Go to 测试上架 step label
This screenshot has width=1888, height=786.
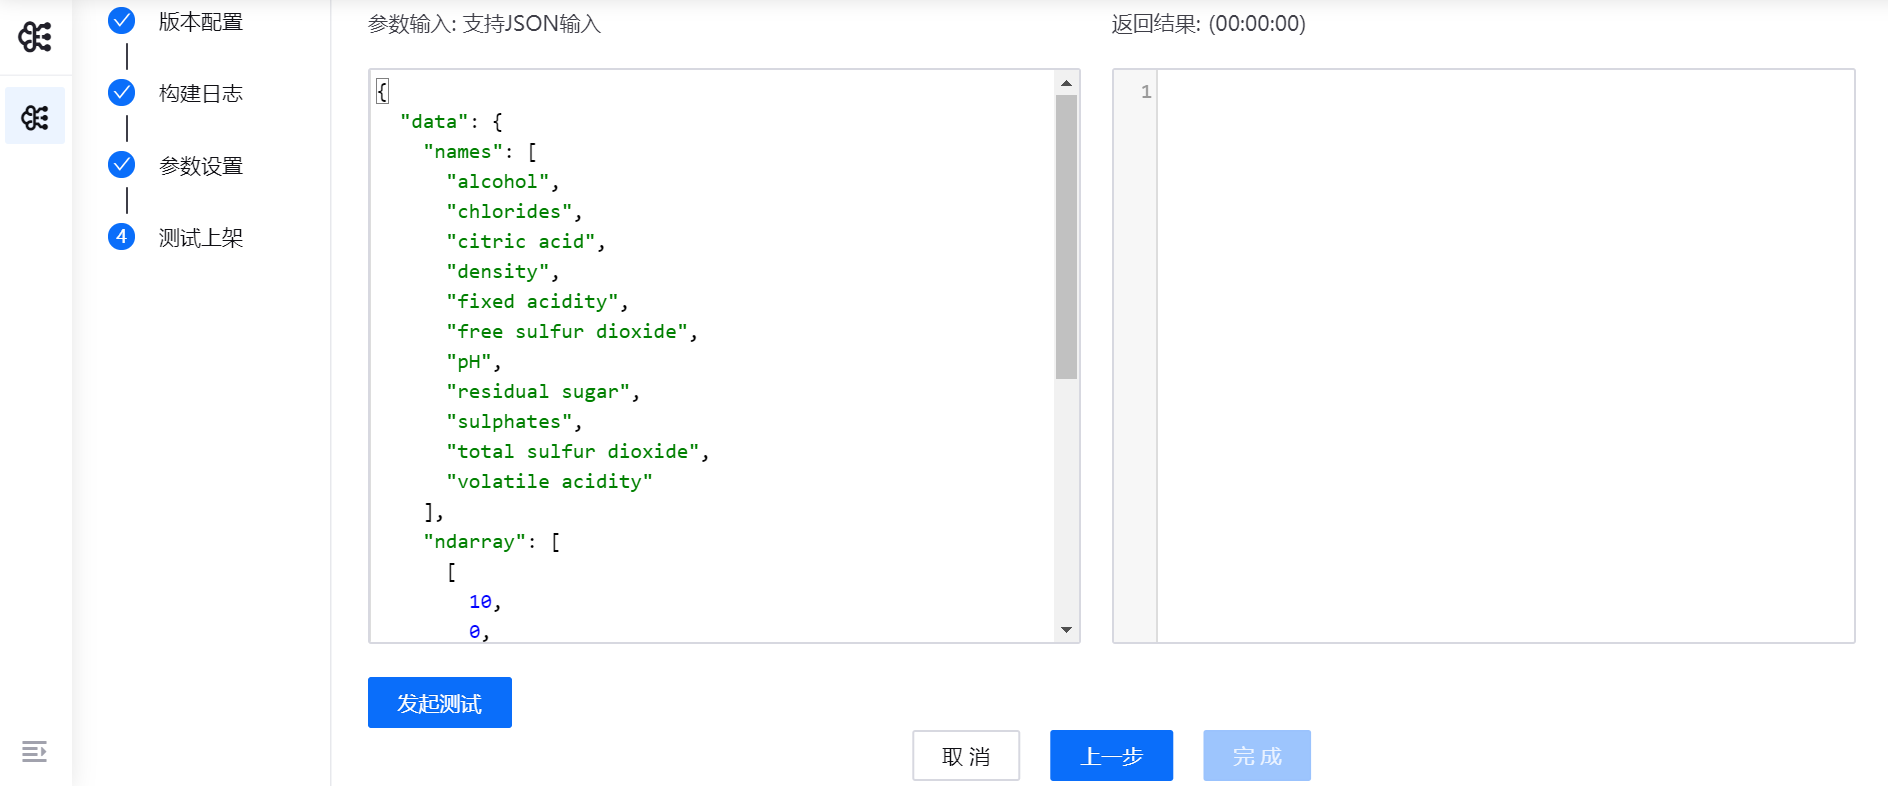tap(201, 237)
